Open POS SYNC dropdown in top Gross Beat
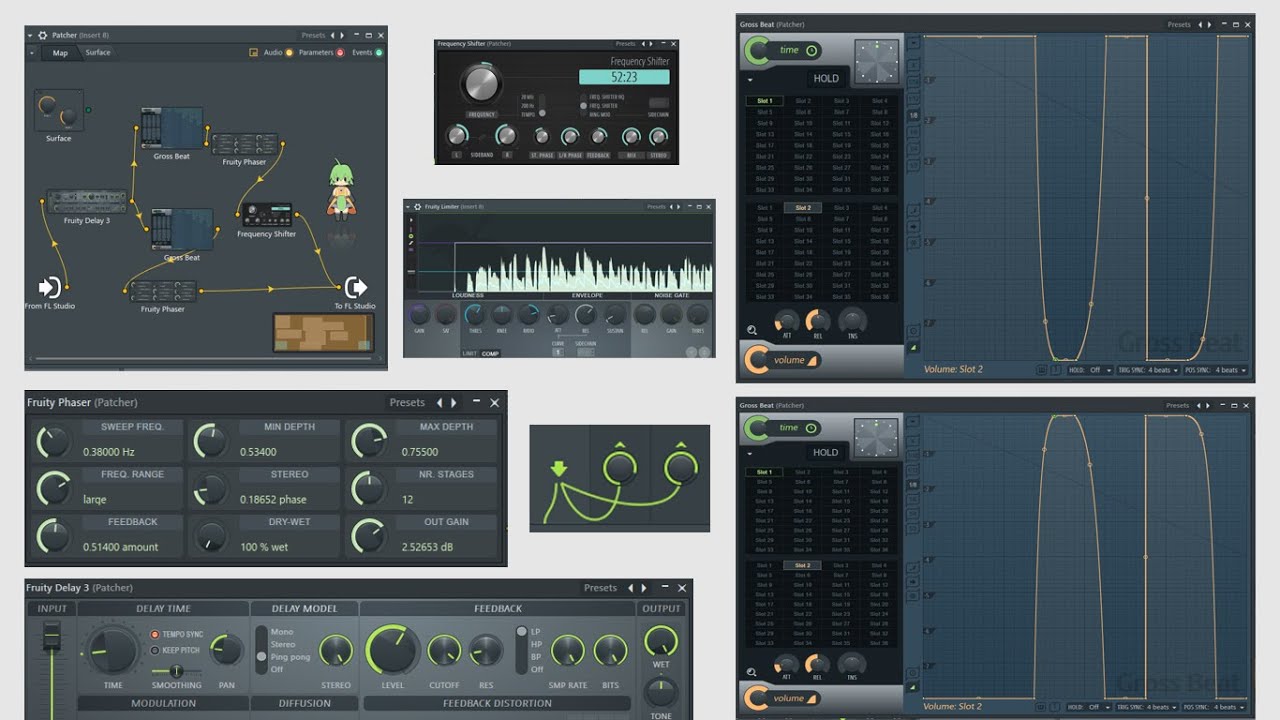This screenshot has height=720, width=1280. click(1215, 370)
